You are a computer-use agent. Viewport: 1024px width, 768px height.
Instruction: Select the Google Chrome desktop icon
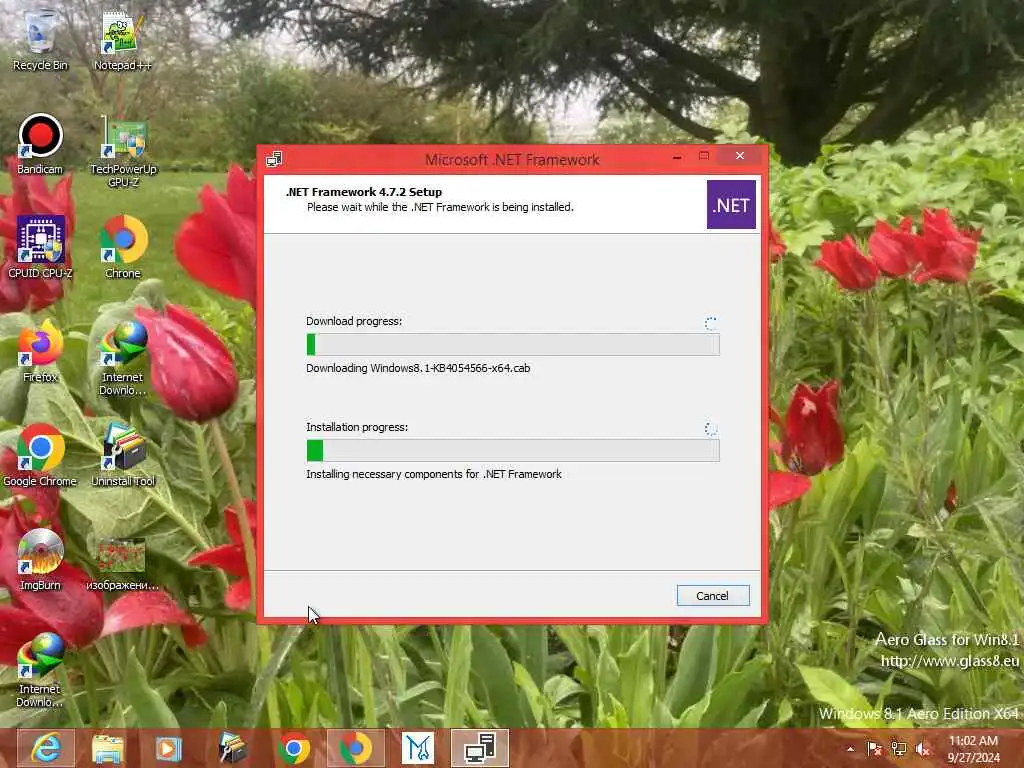tap(40, 455)
